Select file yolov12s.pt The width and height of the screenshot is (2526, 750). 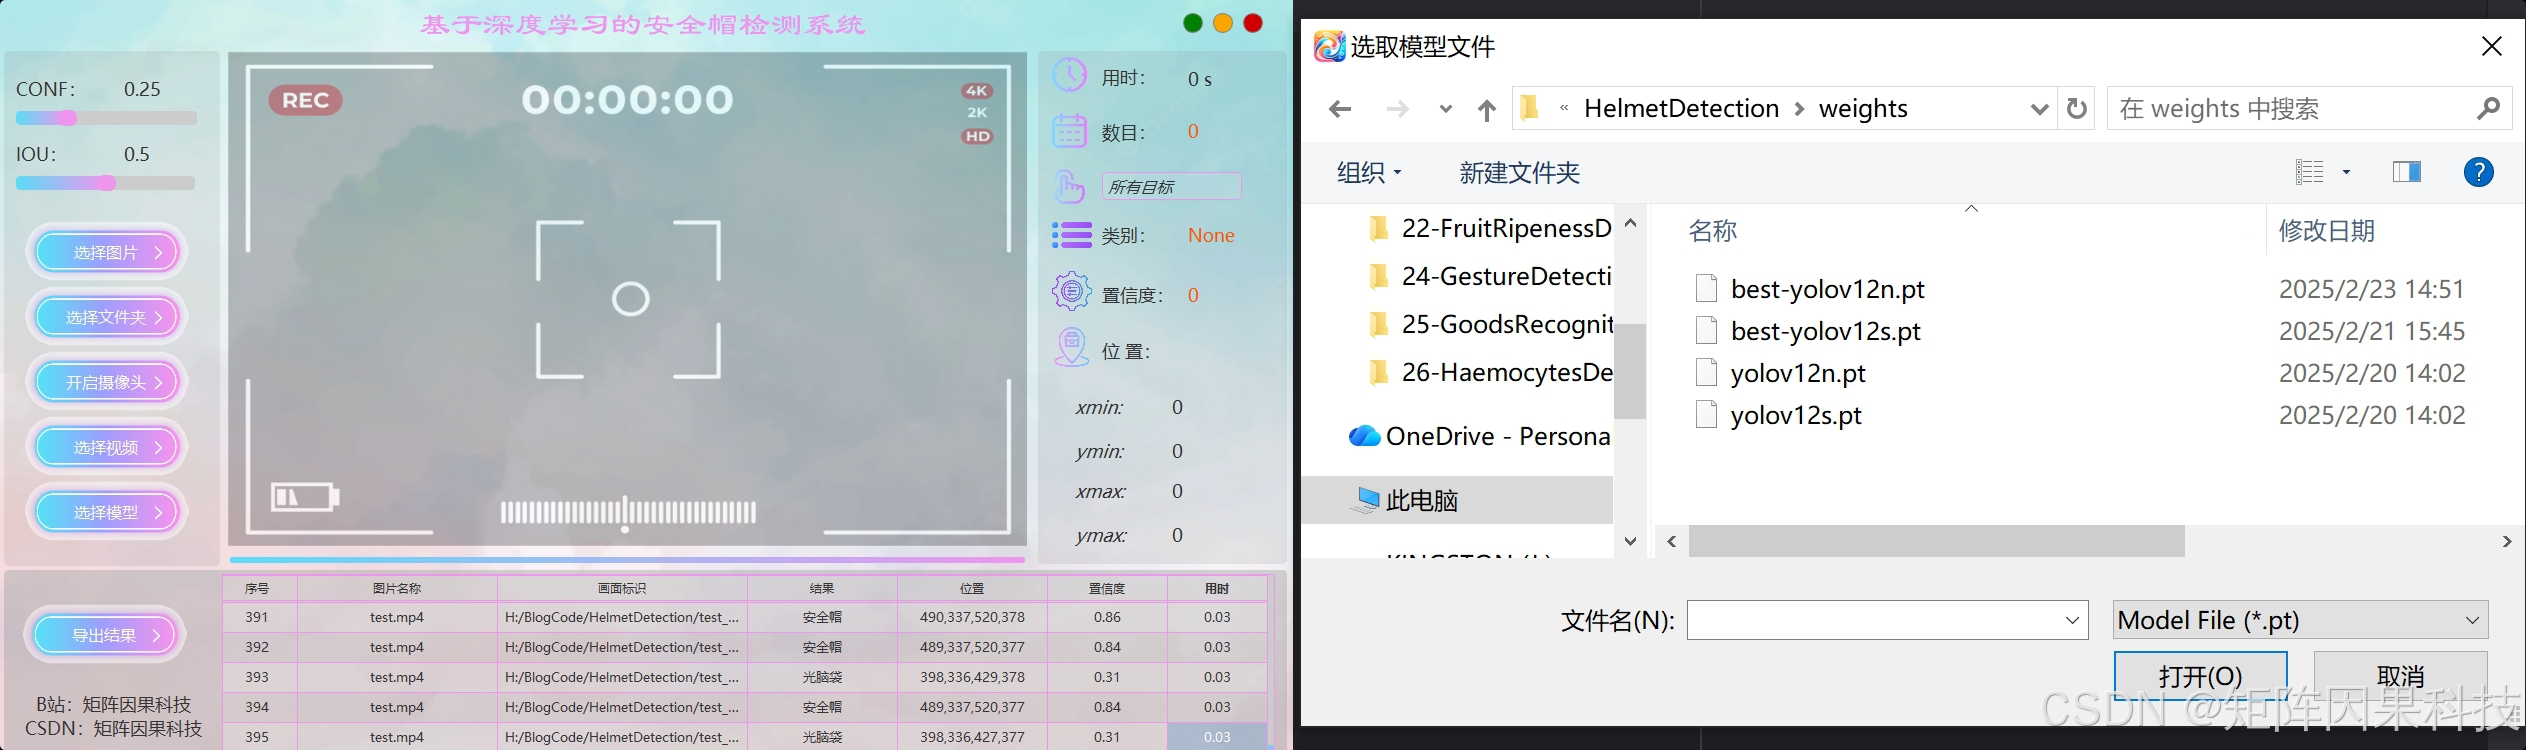(1796, 415)
